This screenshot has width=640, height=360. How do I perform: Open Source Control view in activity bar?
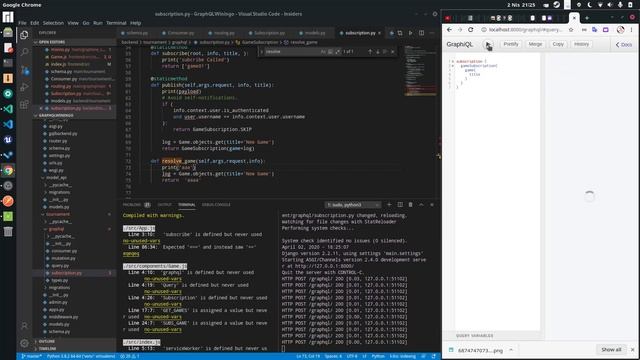24,70
